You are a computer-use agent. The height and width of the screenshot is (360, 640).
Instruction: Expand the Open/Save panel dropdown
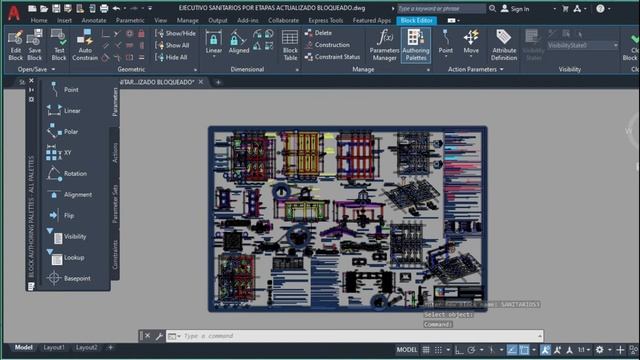[53, 69]
